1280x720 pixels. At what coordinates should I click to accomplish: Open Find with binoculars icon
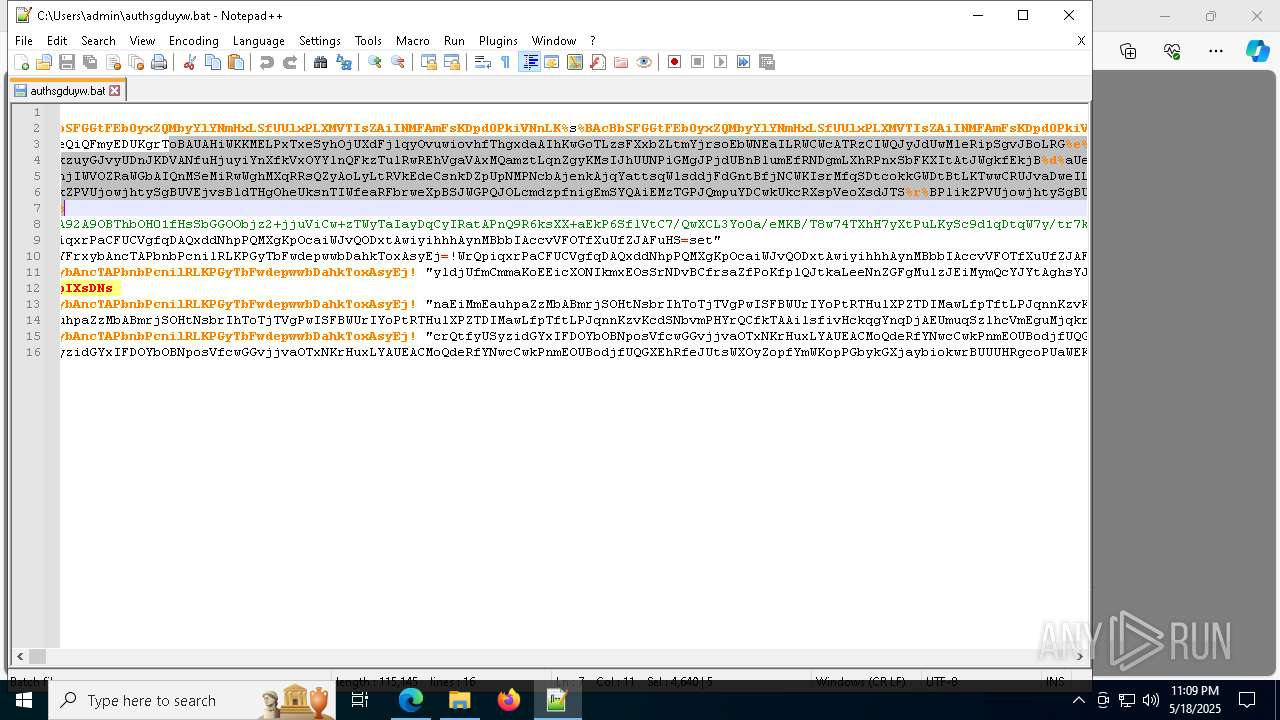[x=320, y=62]
